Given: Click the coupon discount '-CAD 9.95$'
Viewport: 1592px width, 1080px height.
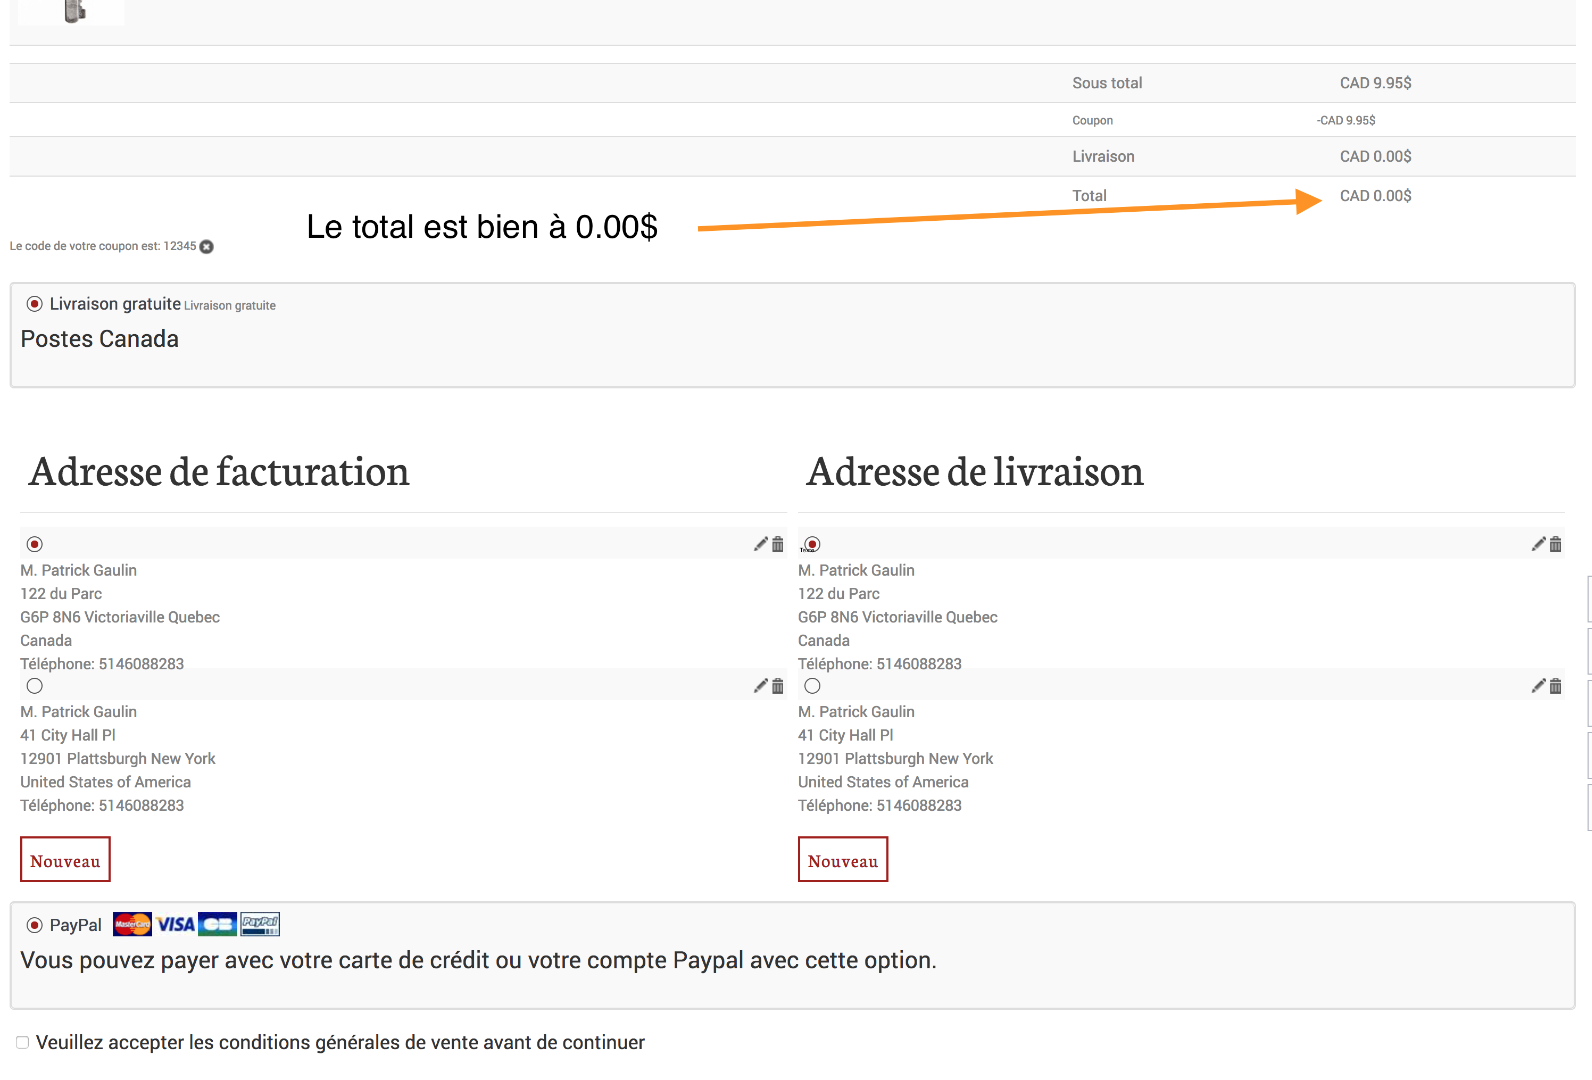Looking at the screenshot, I should tap(1346, 120).
